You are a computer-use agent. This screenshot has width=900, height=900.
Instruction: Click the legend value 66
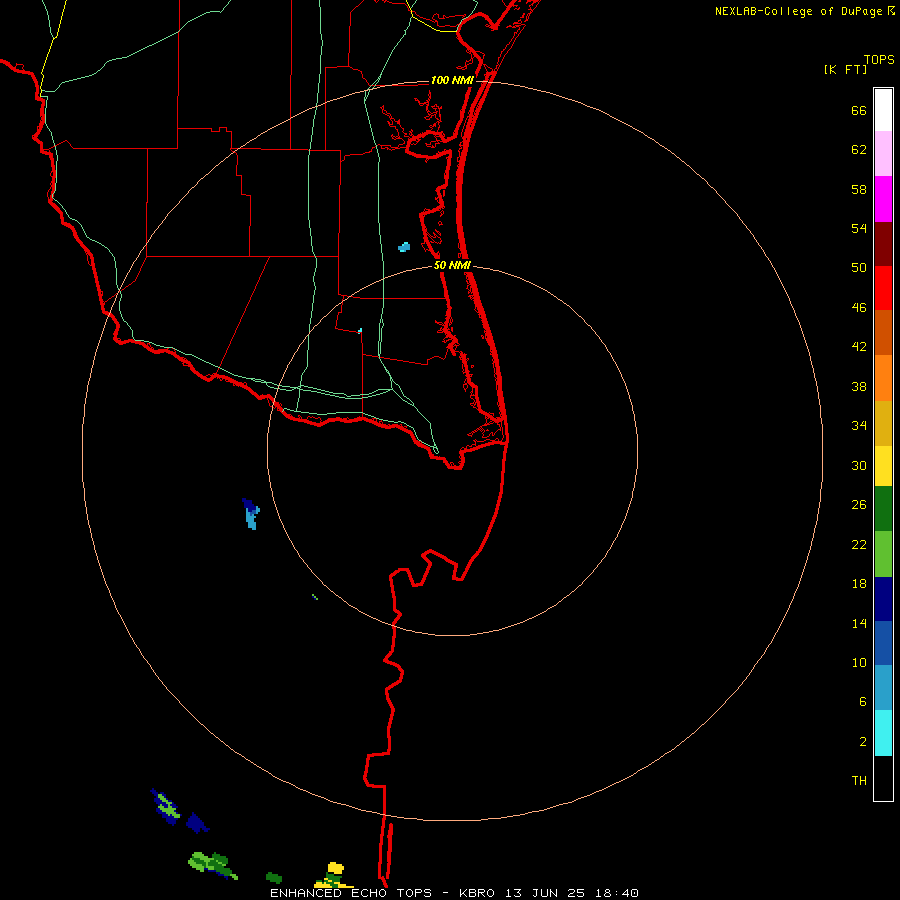[x=859, y=110]
